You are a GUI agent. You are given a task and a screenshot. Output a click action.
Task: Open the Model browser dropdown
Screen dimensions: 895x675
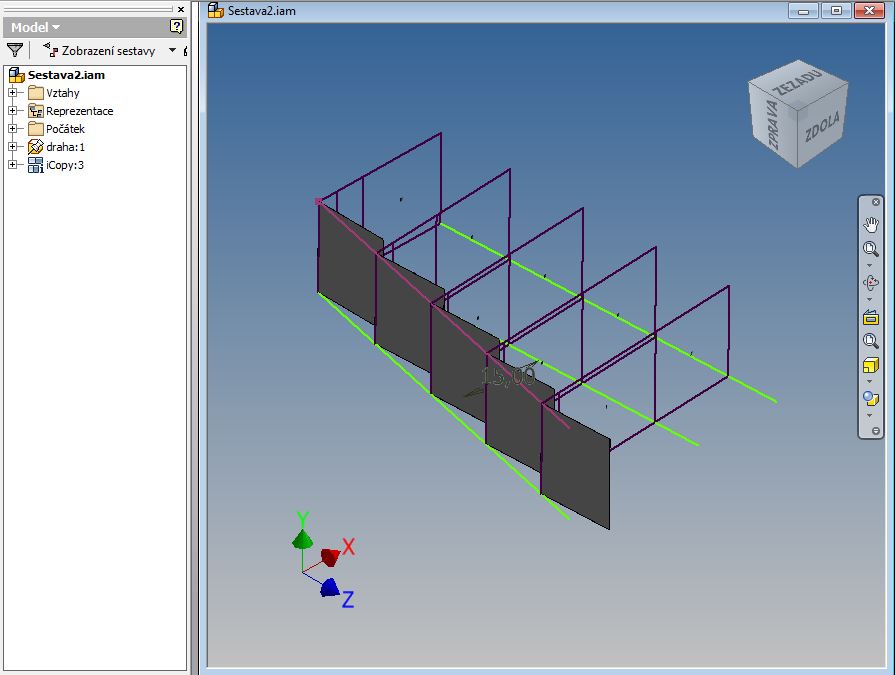(x=36, y=28)
